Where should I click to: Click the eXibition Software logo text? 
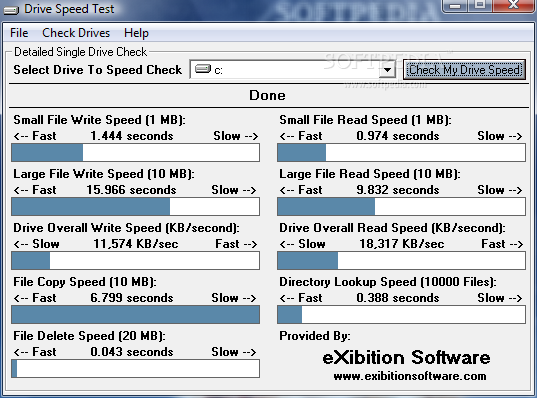406,358
